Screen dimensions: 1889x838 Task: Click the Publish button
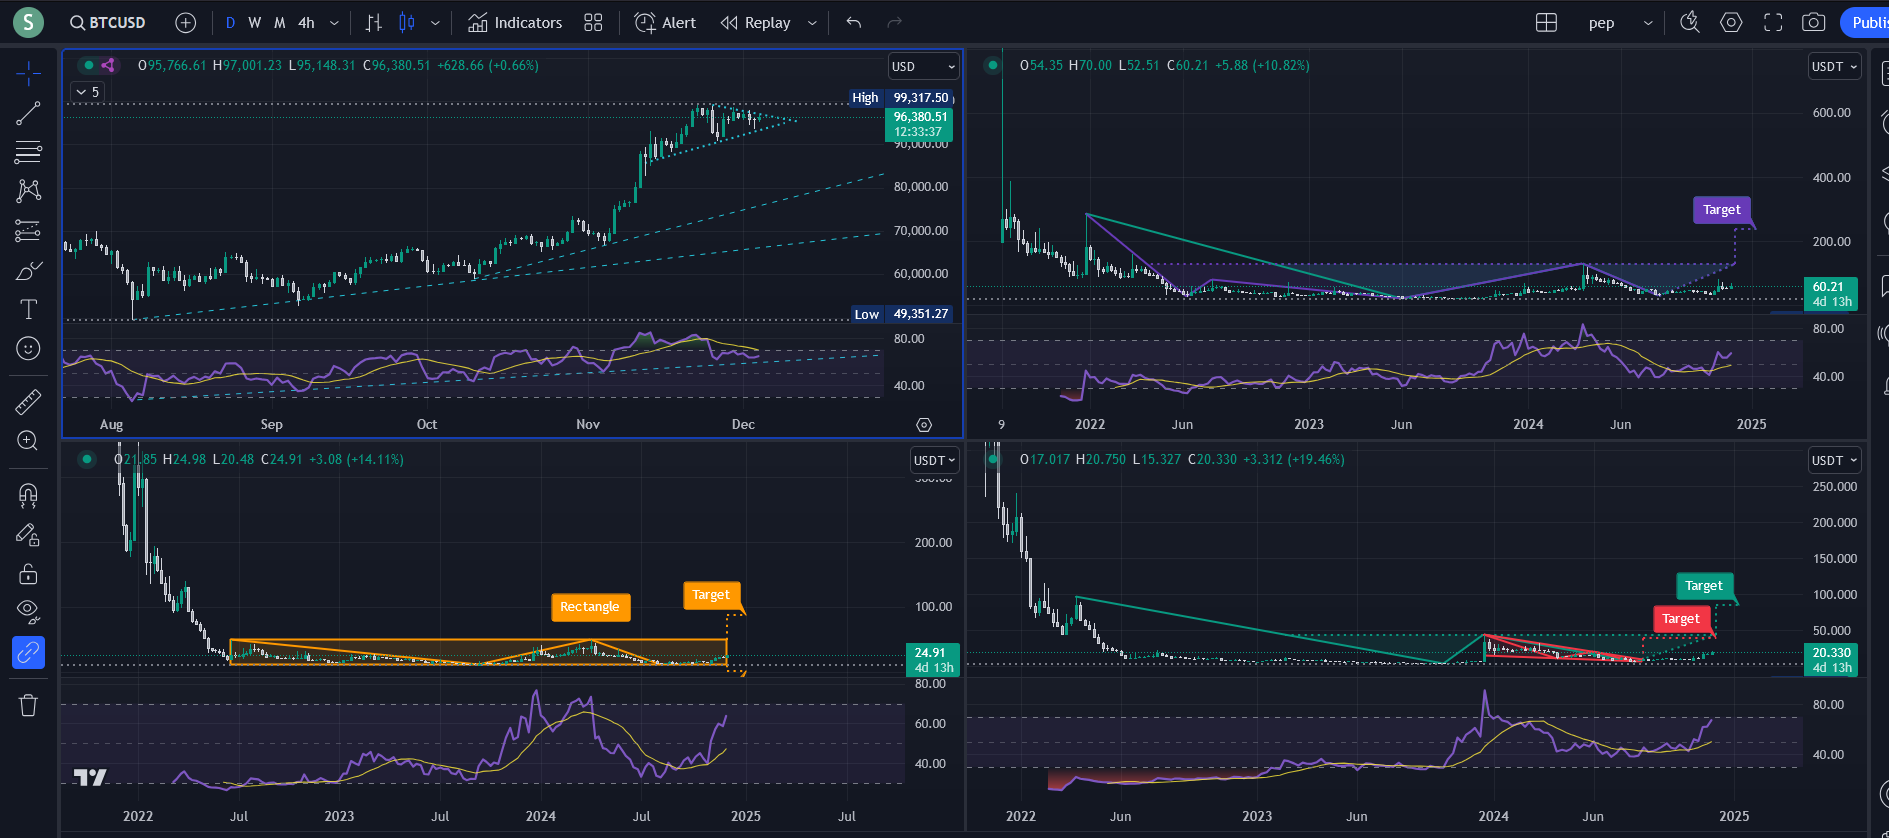[1866, 22]
